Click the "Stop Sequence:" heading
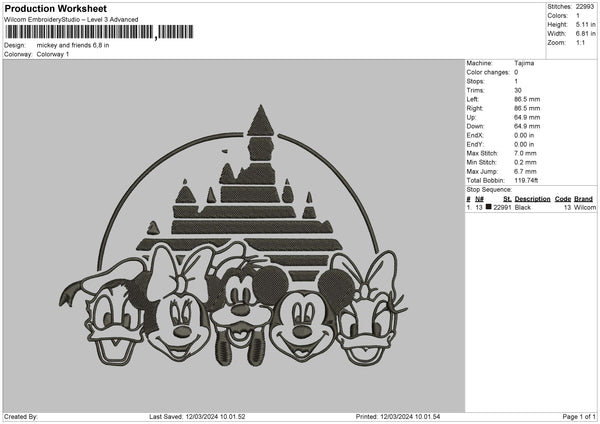Image resolution: width=600 pixels, height=424 pixels. click(x=489, y=189)
